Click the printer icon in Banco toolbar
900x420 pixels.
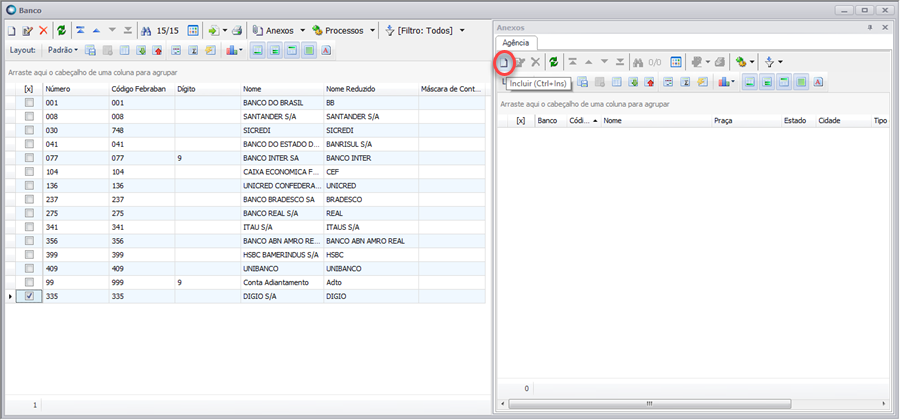point(238,30)
